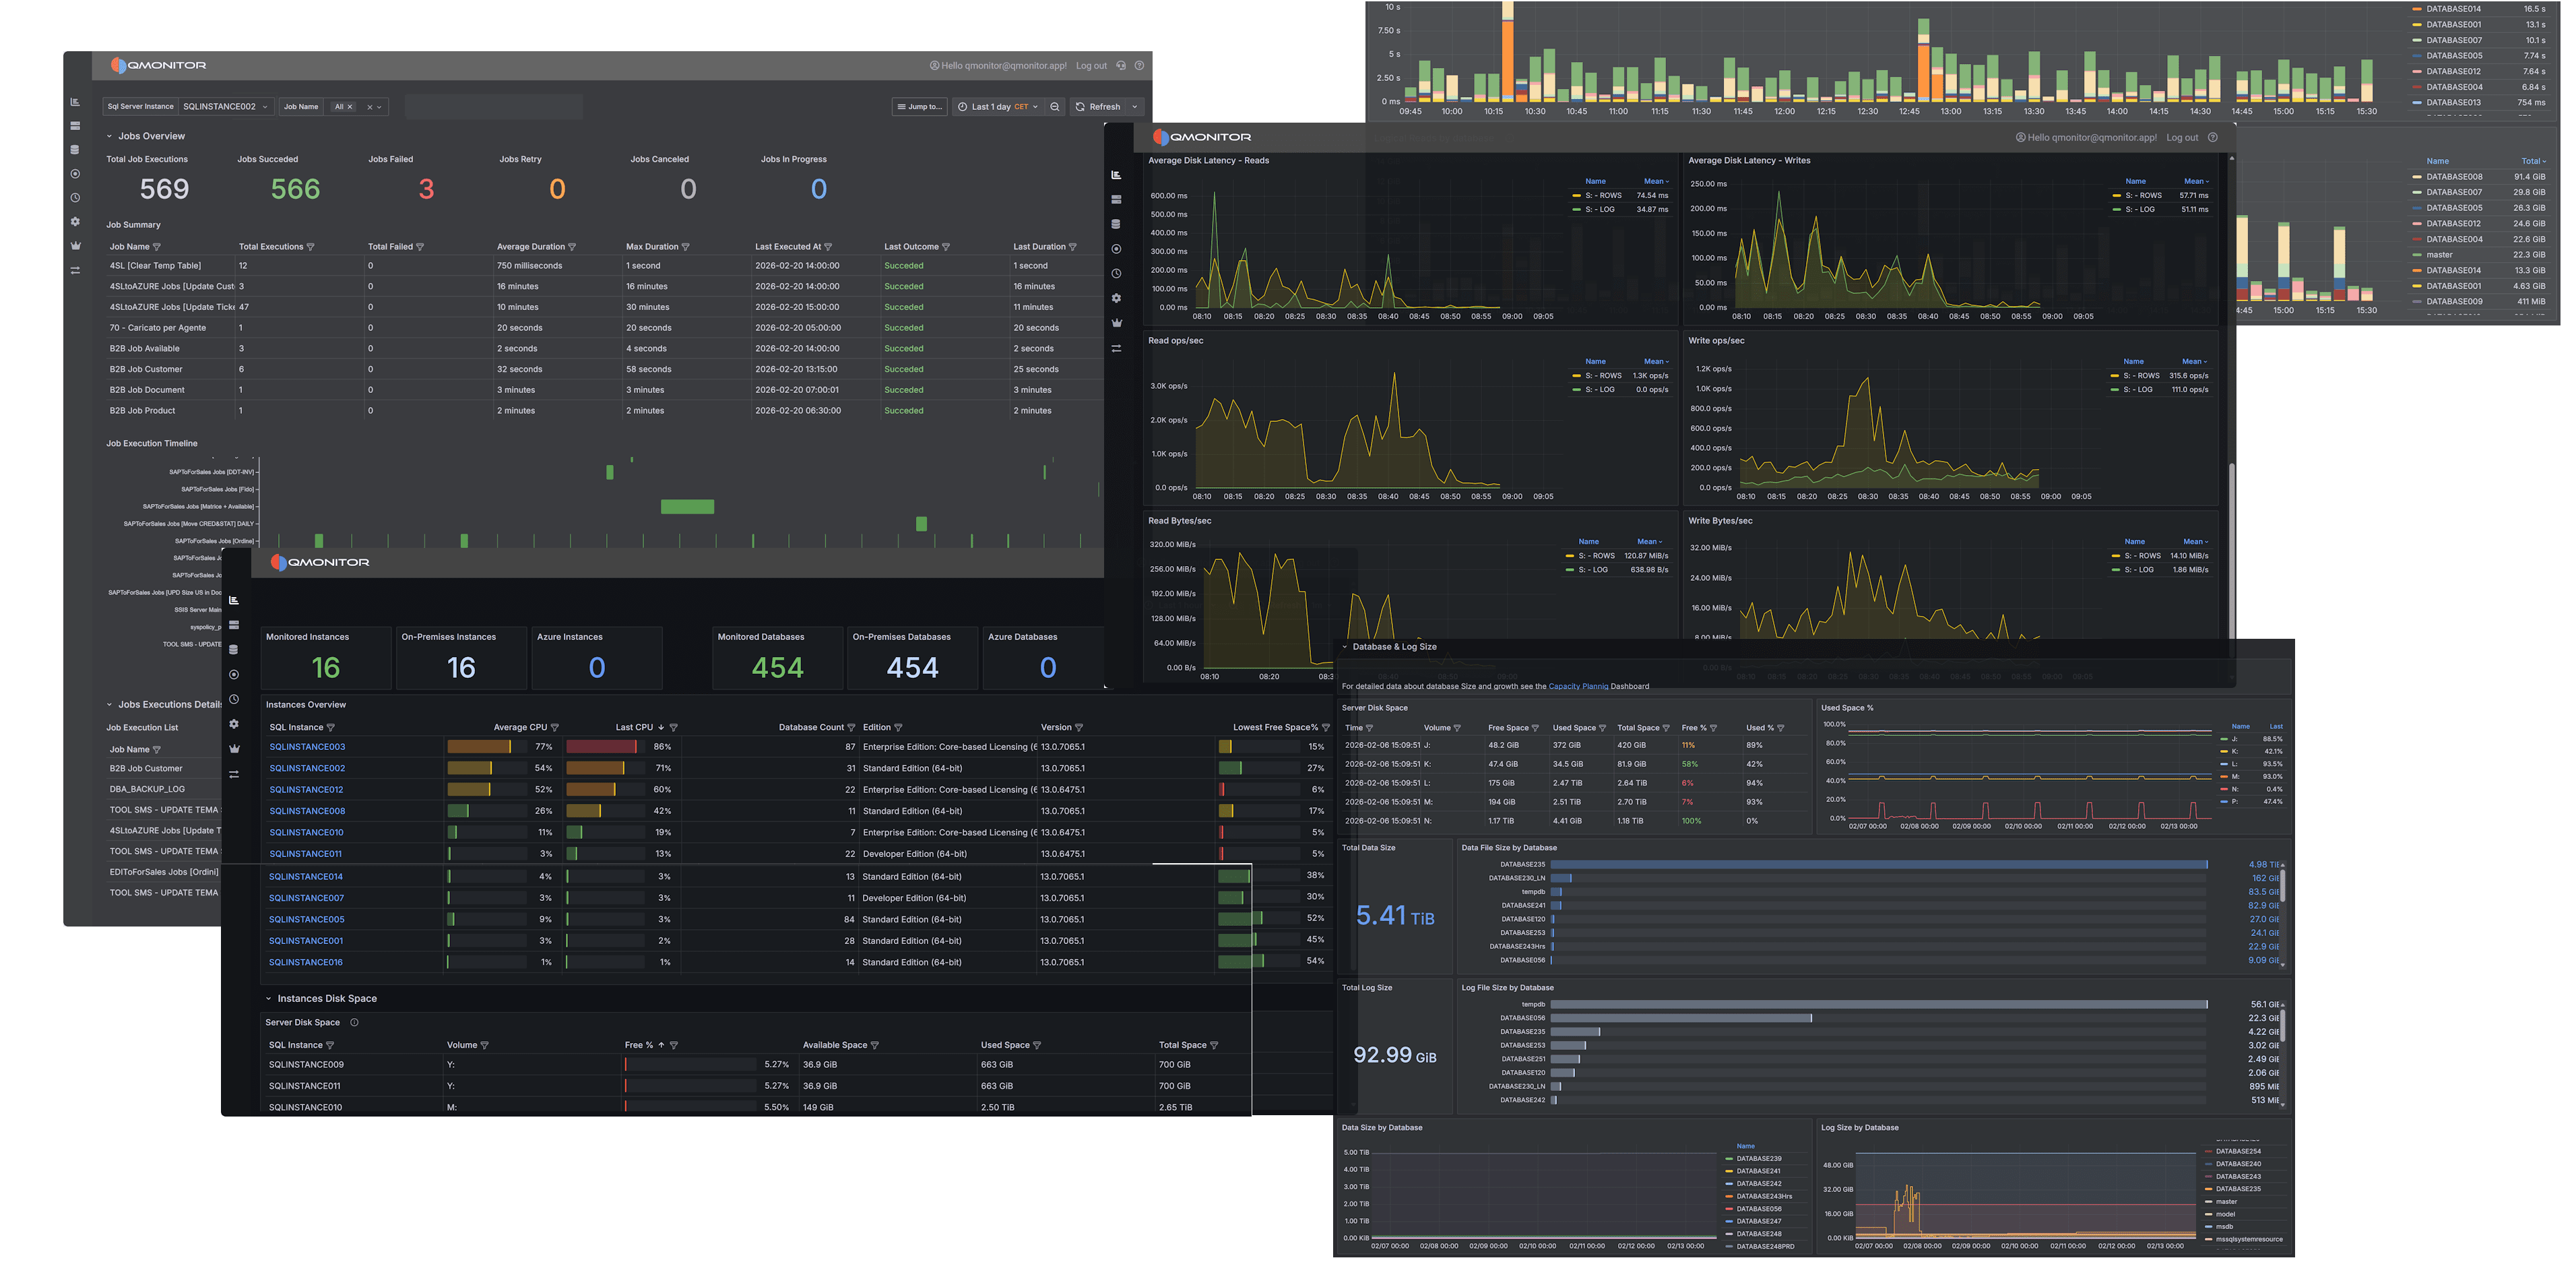Image resolution: width=2576 pixels, height=1285 pixels.
Task: Select the bar chart dashboards icon in sidebar
Action: click(75, 103)
